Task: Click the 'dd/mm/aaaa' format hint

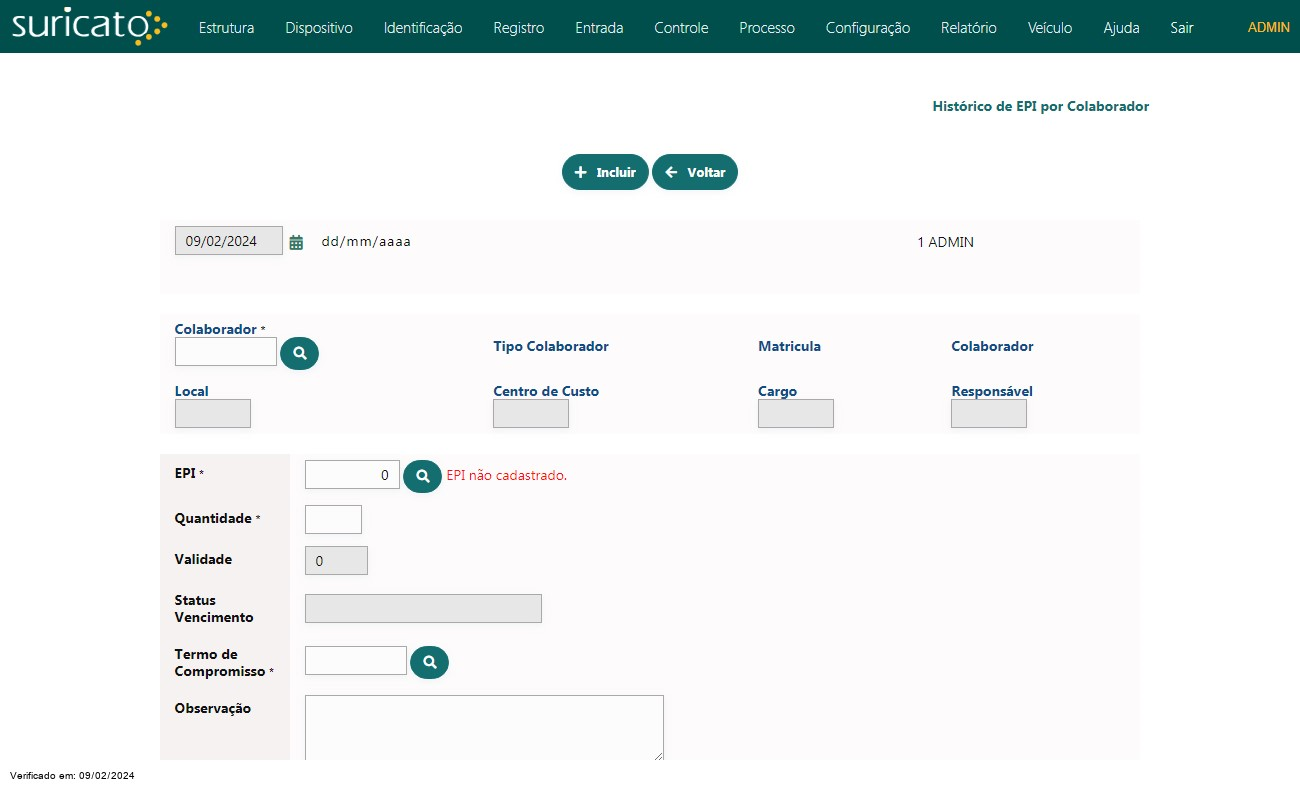Action: click(366, 242)
